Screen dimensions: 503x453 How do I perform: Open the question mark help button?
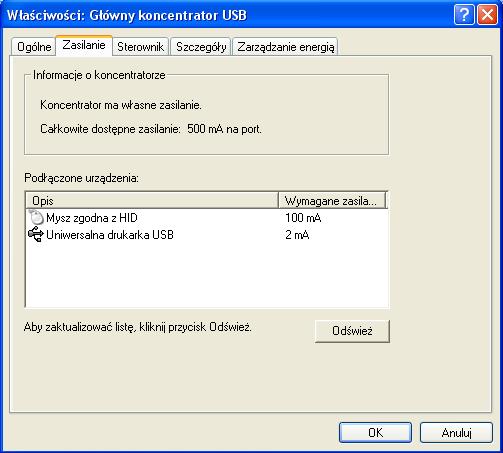(x=464, y=15)
